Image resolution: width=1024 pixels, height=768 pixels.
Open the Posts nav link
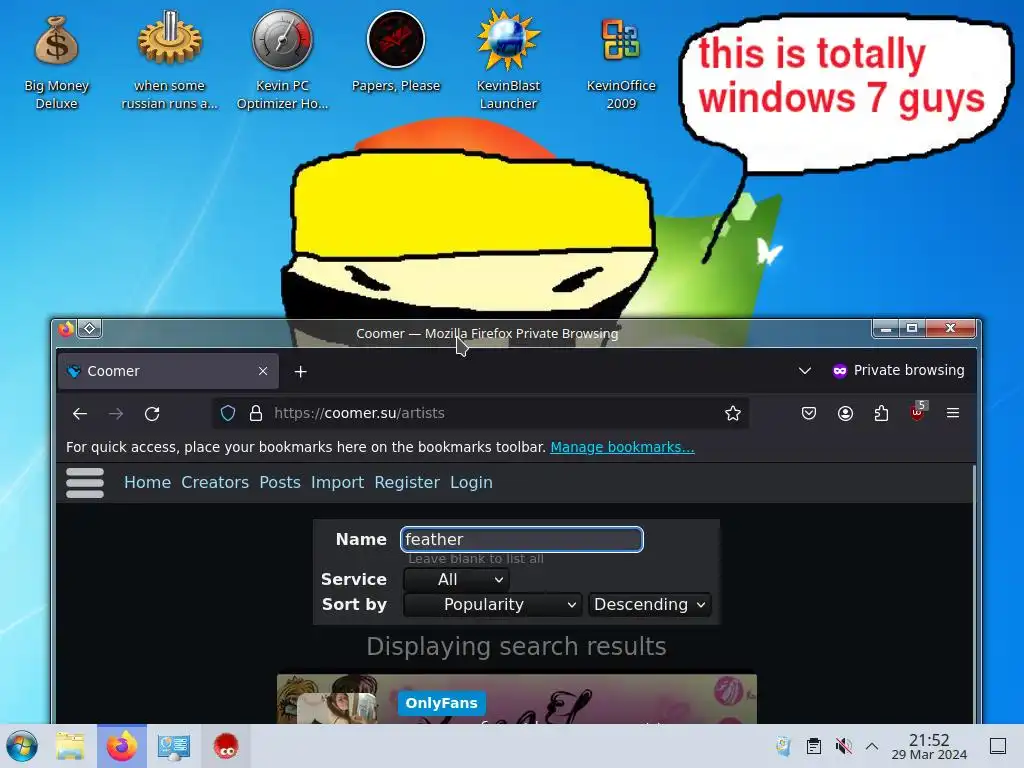coord(280,483)
